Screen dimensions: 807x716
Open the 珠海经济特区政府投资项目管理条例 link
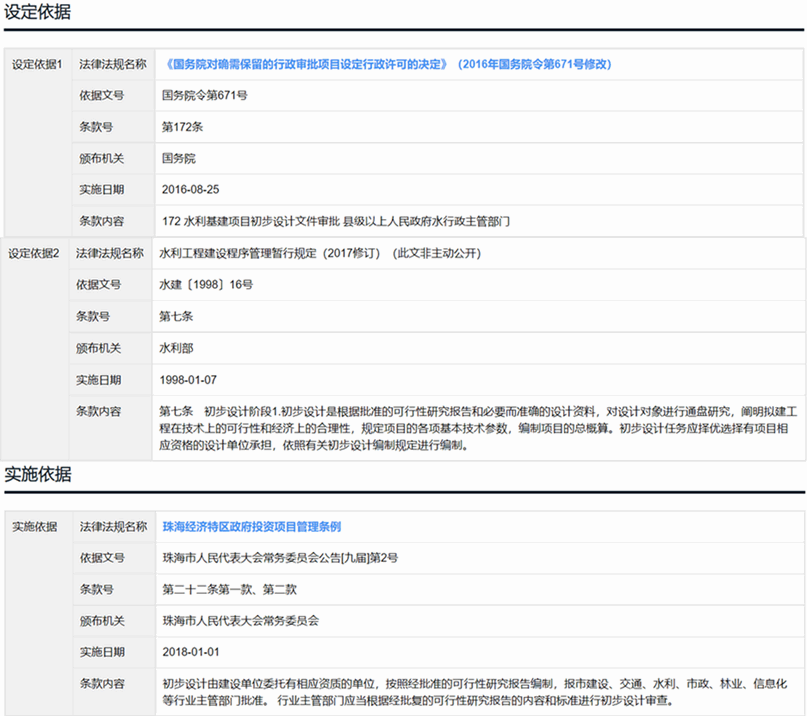pos(252,527)
